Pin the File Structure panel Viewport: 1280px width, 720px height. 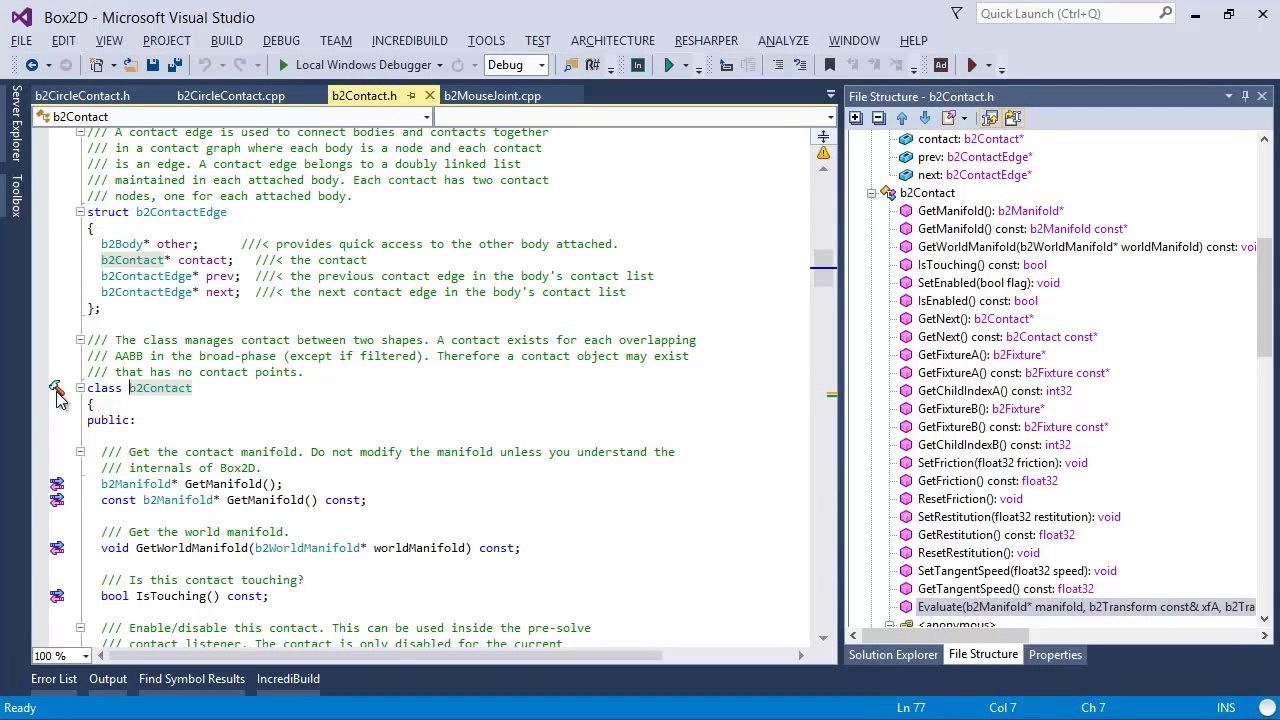coord(1245,96)
